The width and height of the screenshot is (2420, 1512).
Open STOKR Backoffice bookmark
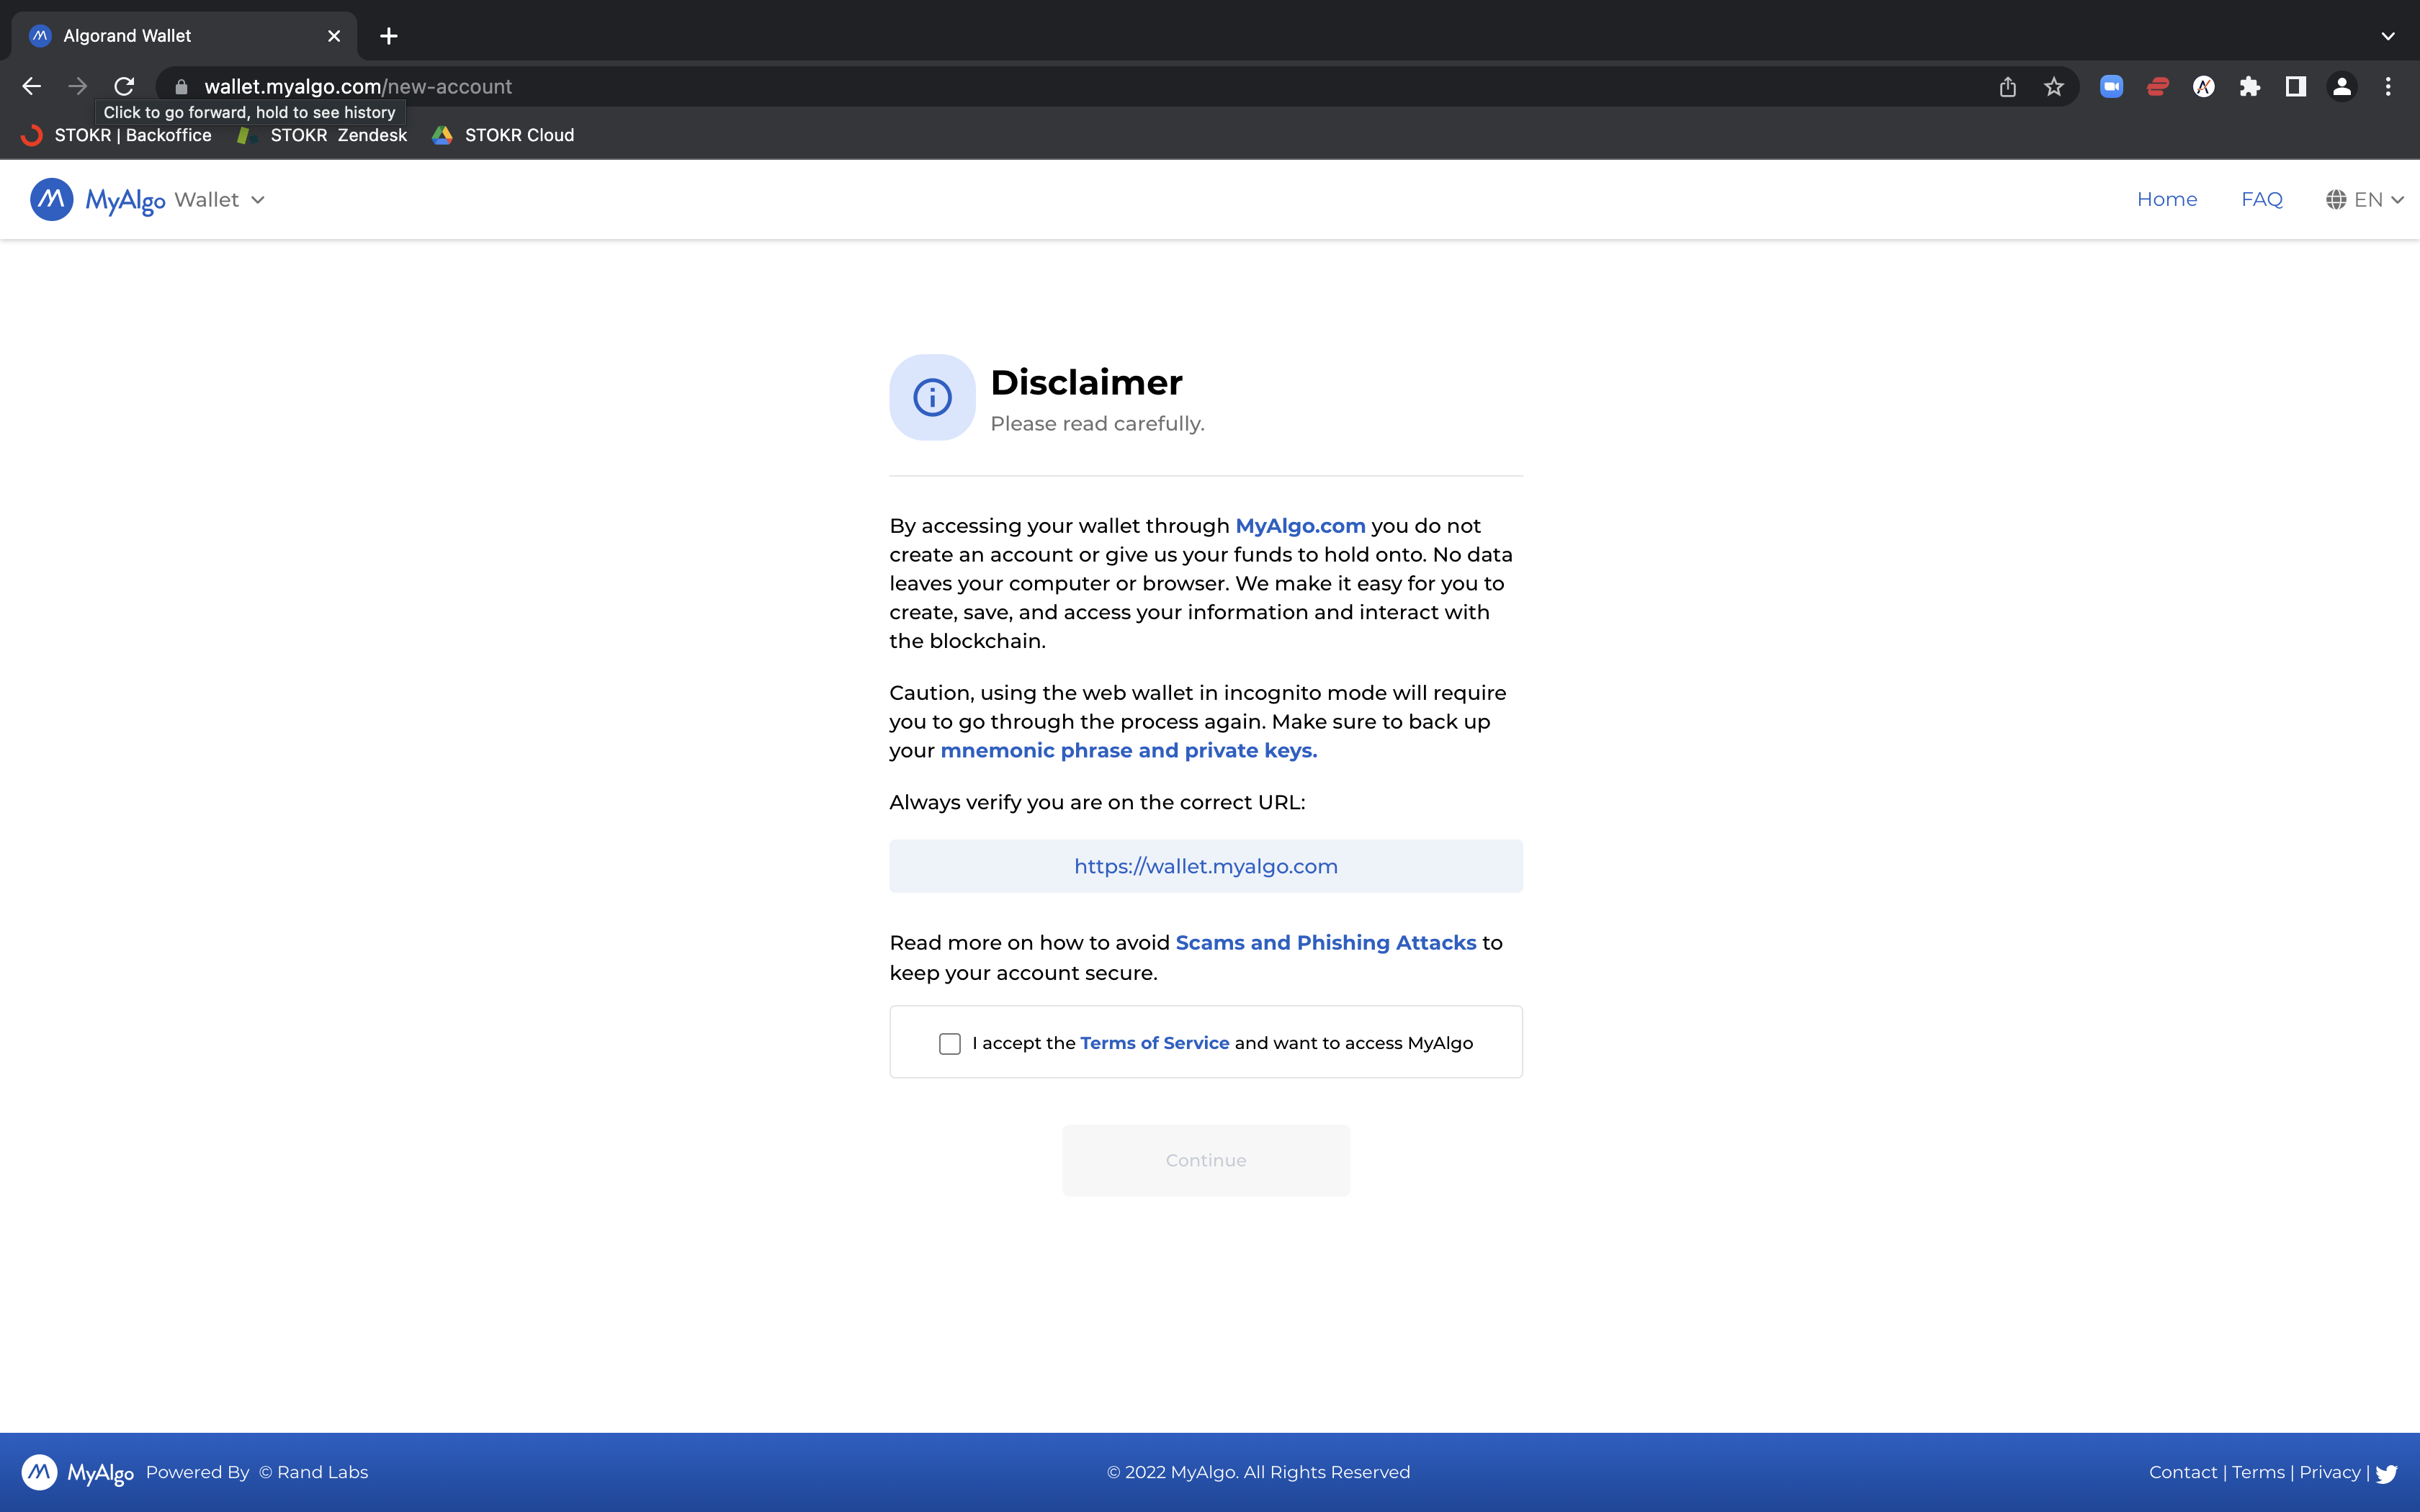click(x=117, y=135)
